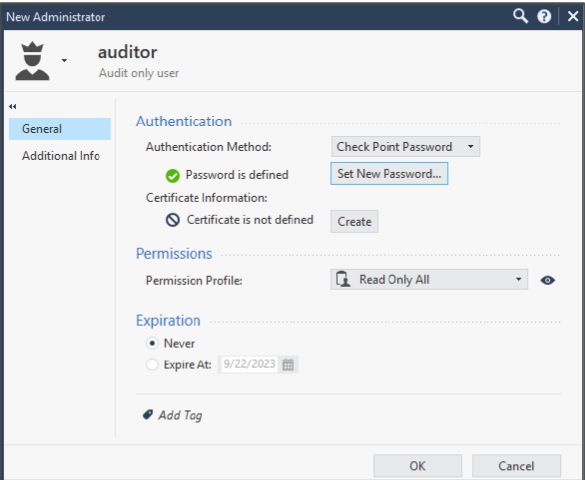Image resolution: width=585 pixels, height=480 pixels.
Task: View permission profile with eye icon
Action: [547, 280]
